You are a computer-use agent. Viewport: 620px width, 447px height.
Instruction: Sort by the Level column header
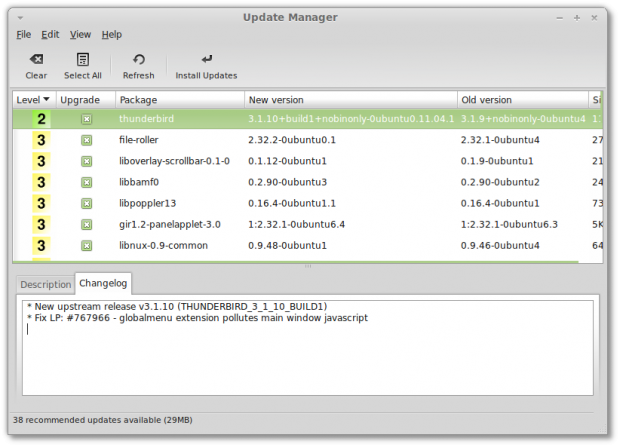[34, 100]
